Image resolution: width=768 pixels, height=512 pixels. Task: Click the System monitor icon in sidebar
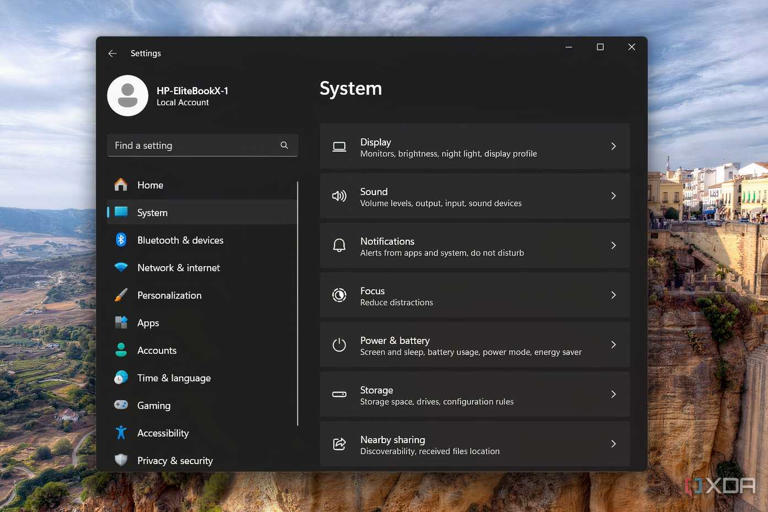tap(121, 212)
